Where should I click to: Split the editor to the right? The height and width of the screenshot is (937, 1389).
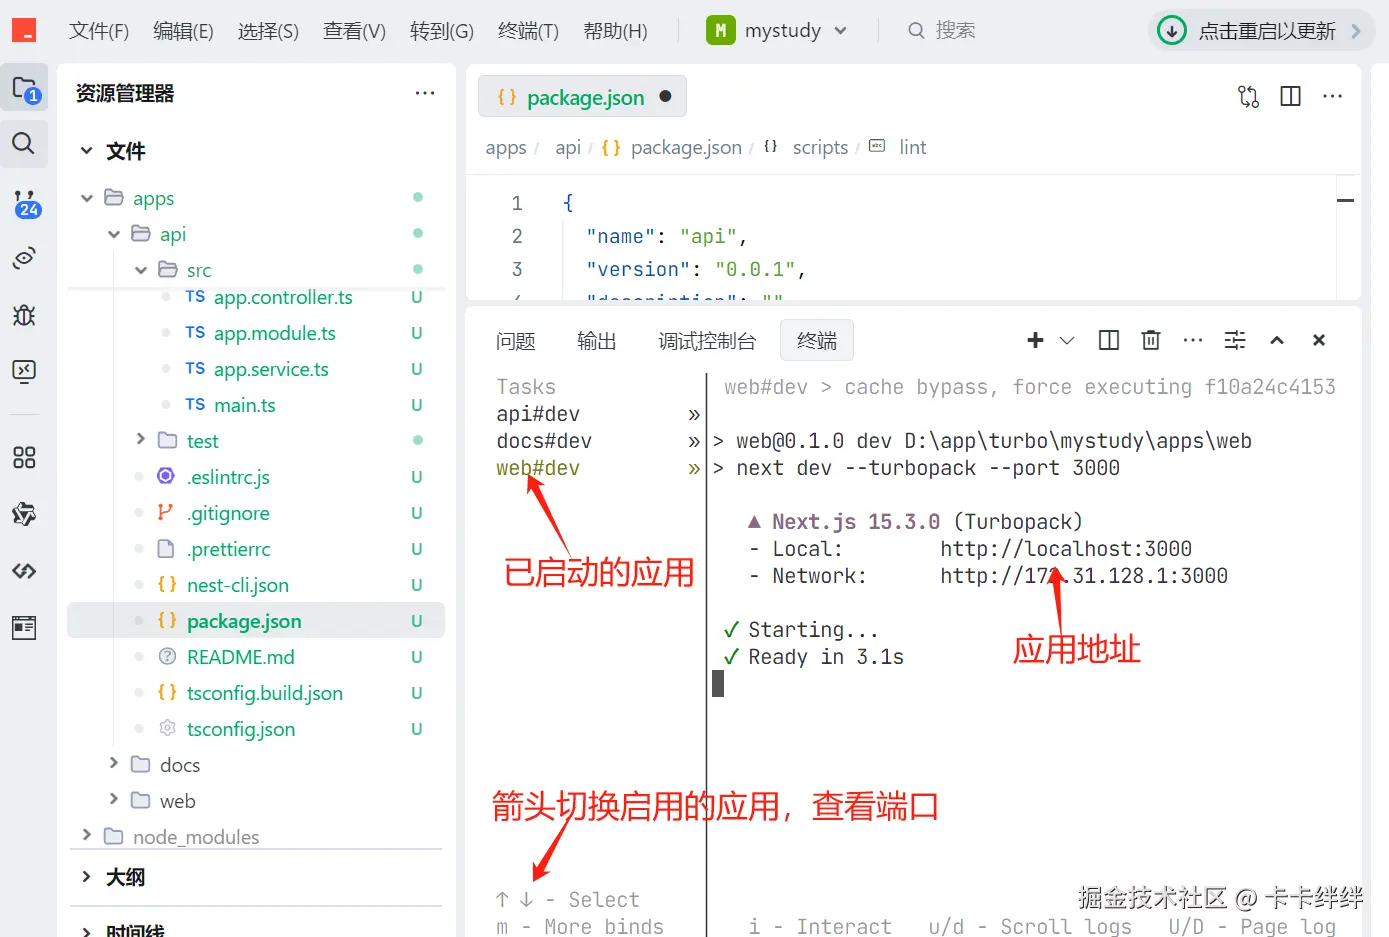pos(1291,96)
